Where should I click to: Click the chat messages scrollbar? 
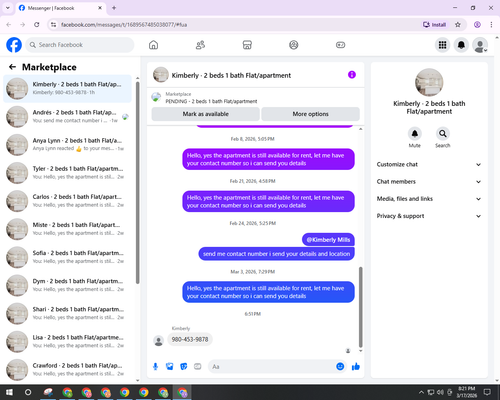pos(360,307)
